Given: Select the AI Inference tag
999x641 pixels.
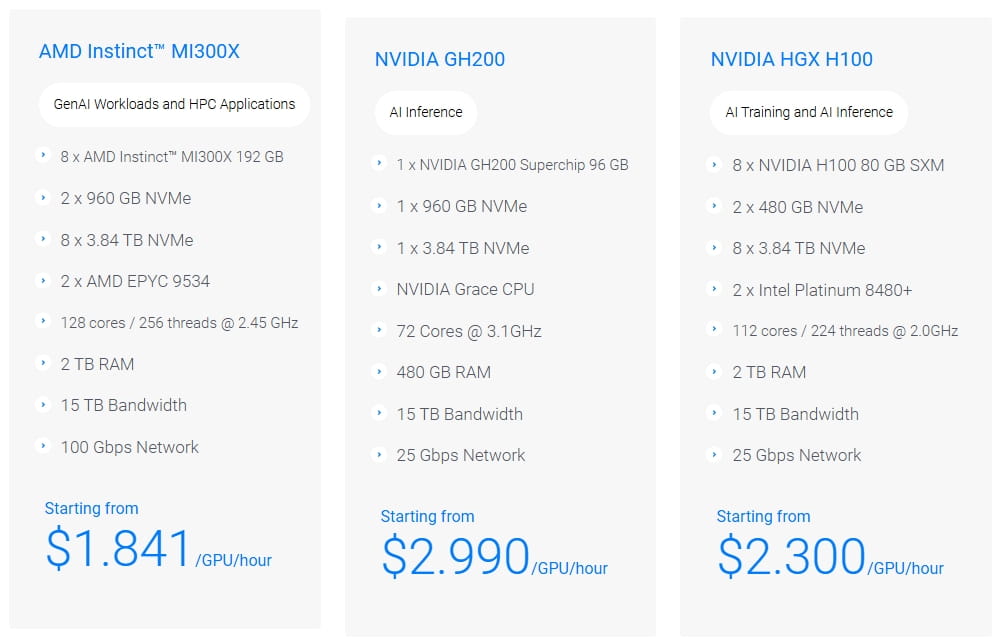Looking at the screenshot, I should 426,112.
